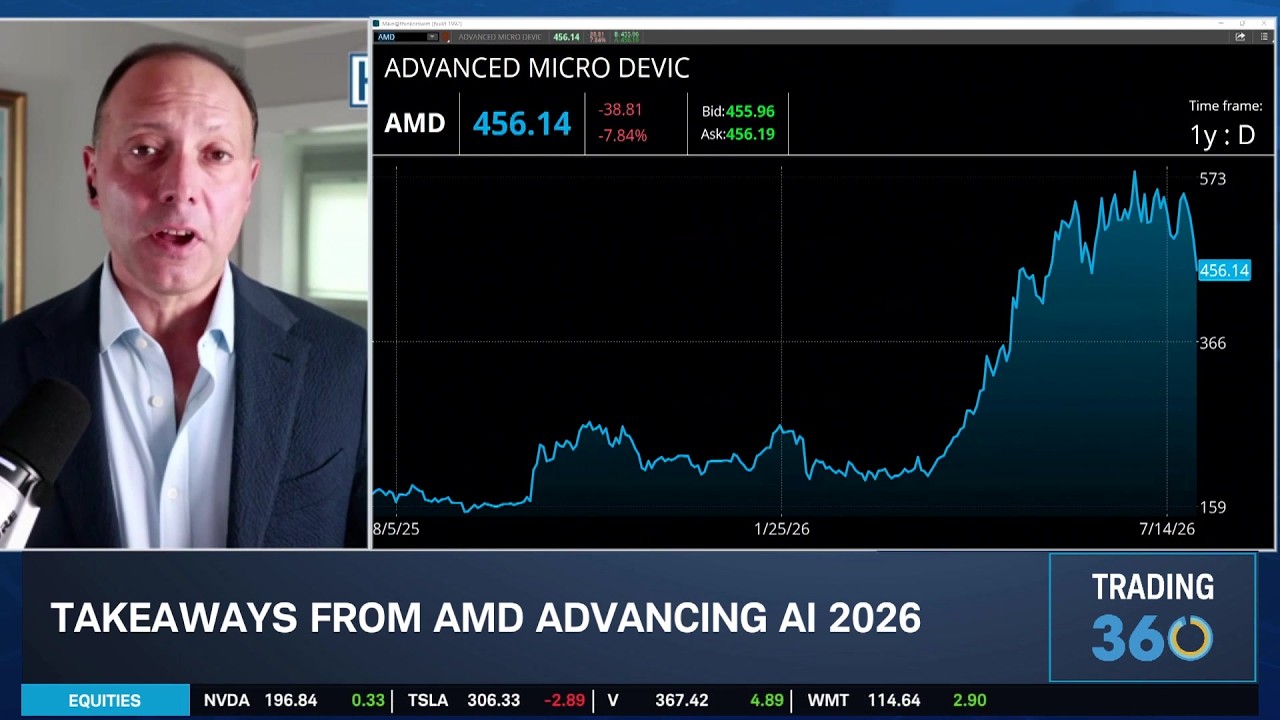Click the 8/5/25 date axis label
The image size is (1280, 720).
[396, 529]
